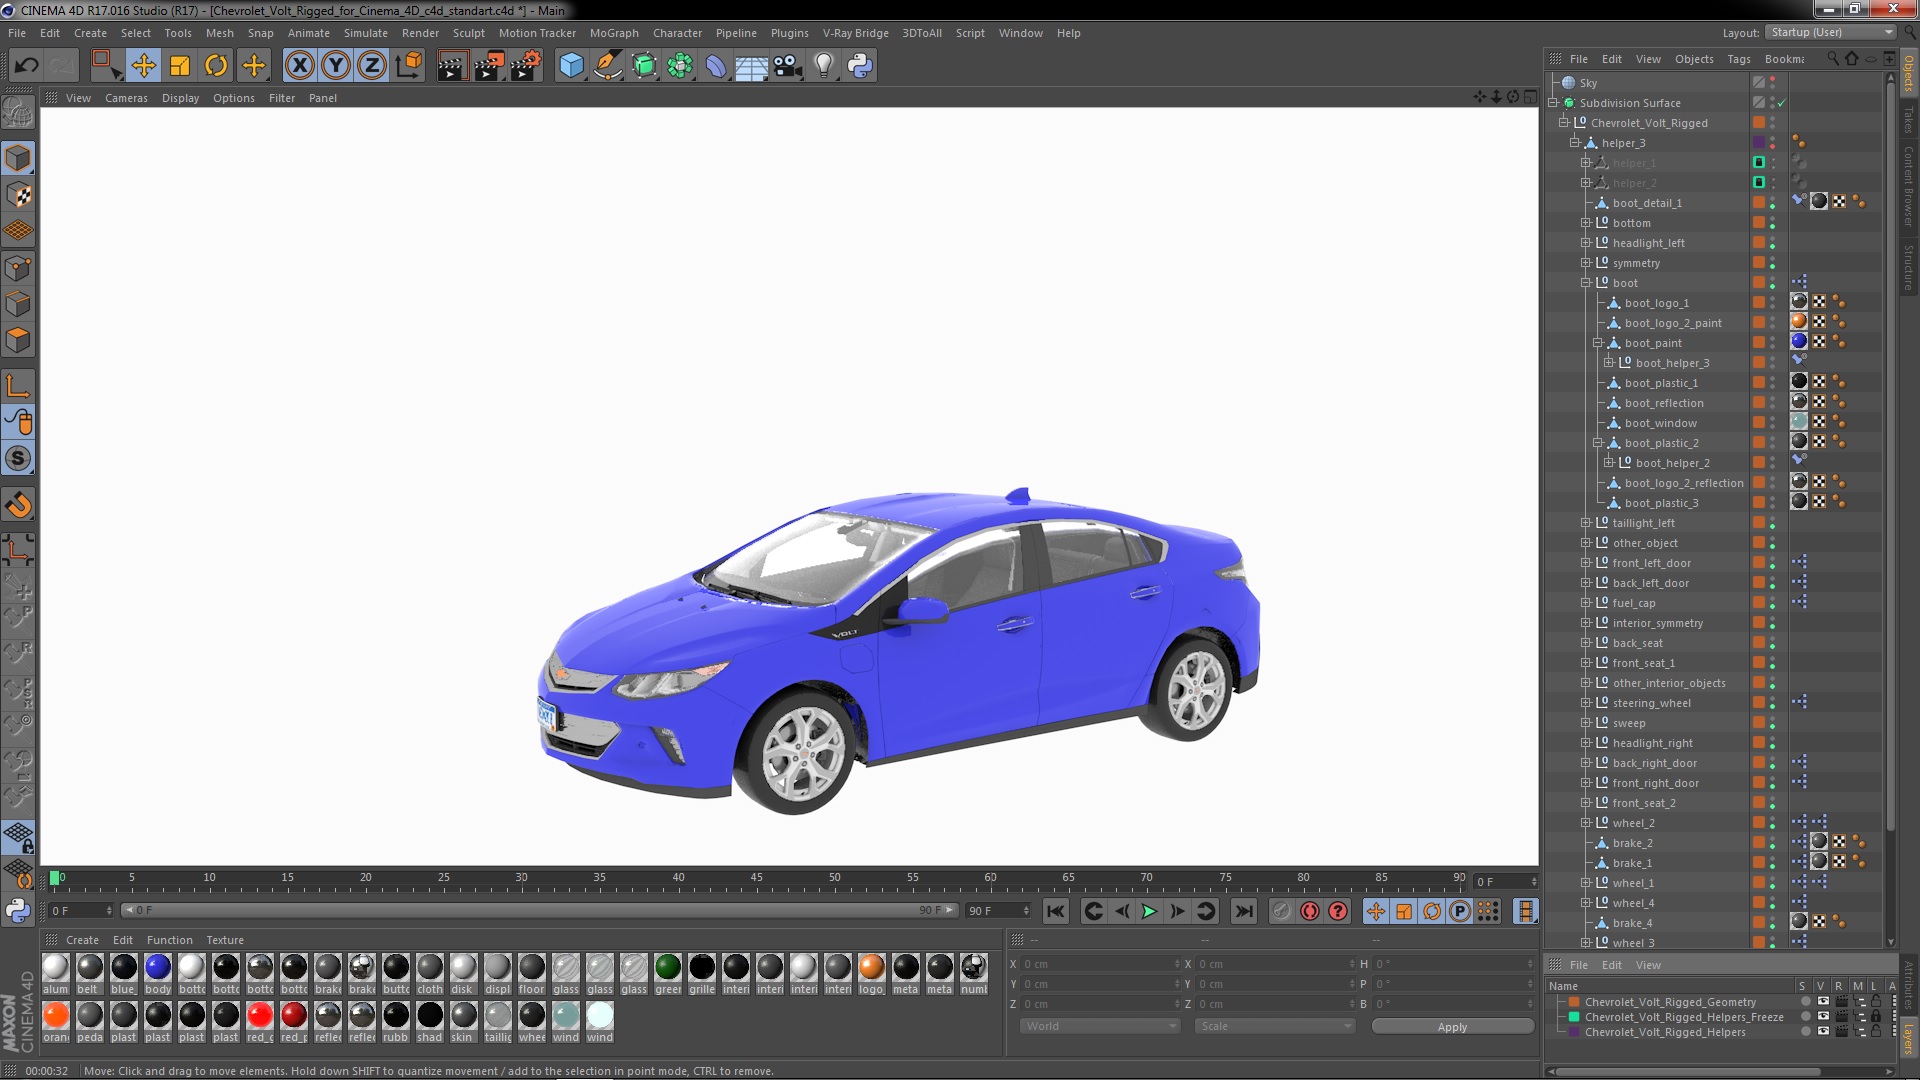1920x1080 pixels.
Task: Click the Undo arrow icon
Action: pos(26,66)
